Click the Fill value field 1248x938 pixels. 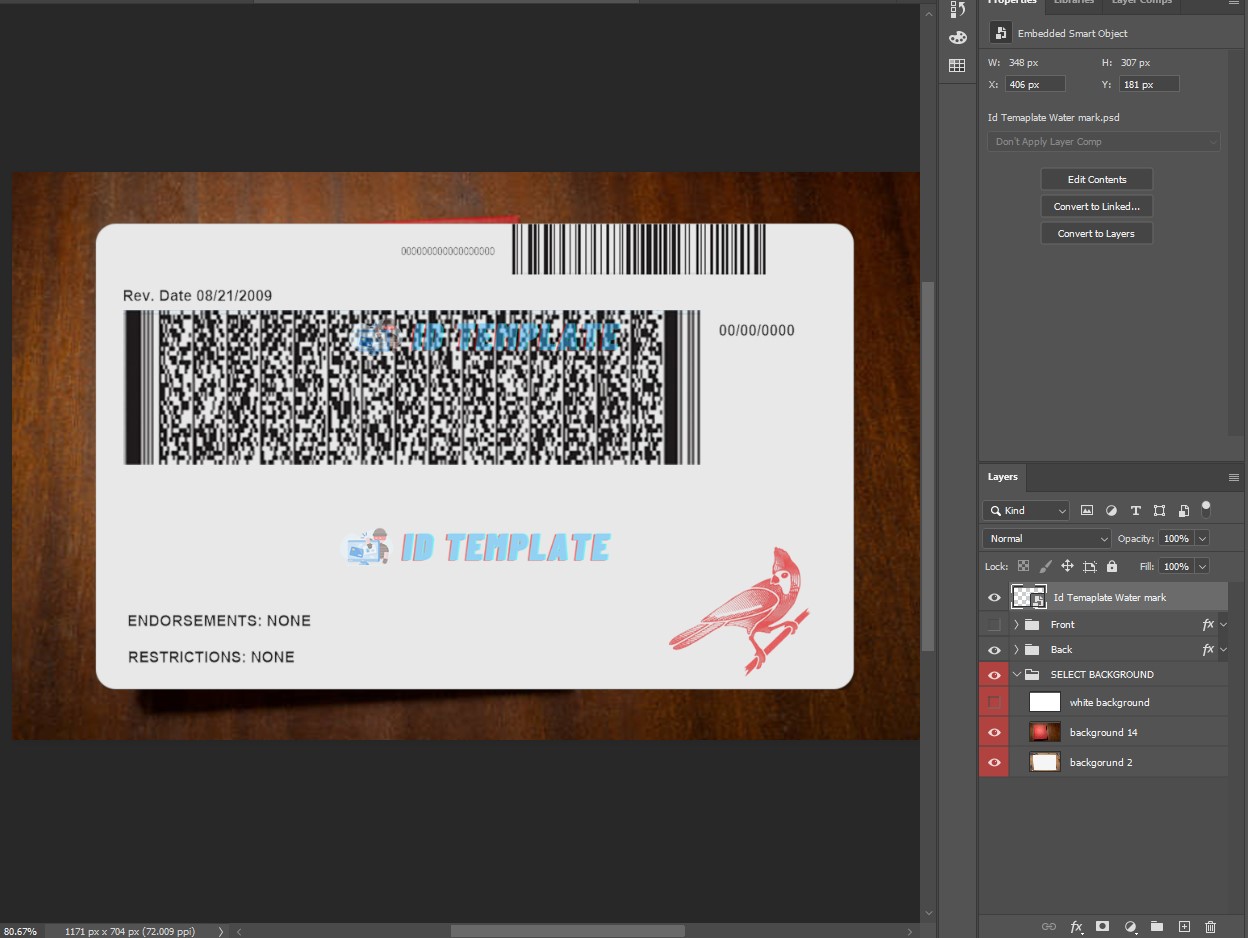(x=1176, y=566)
